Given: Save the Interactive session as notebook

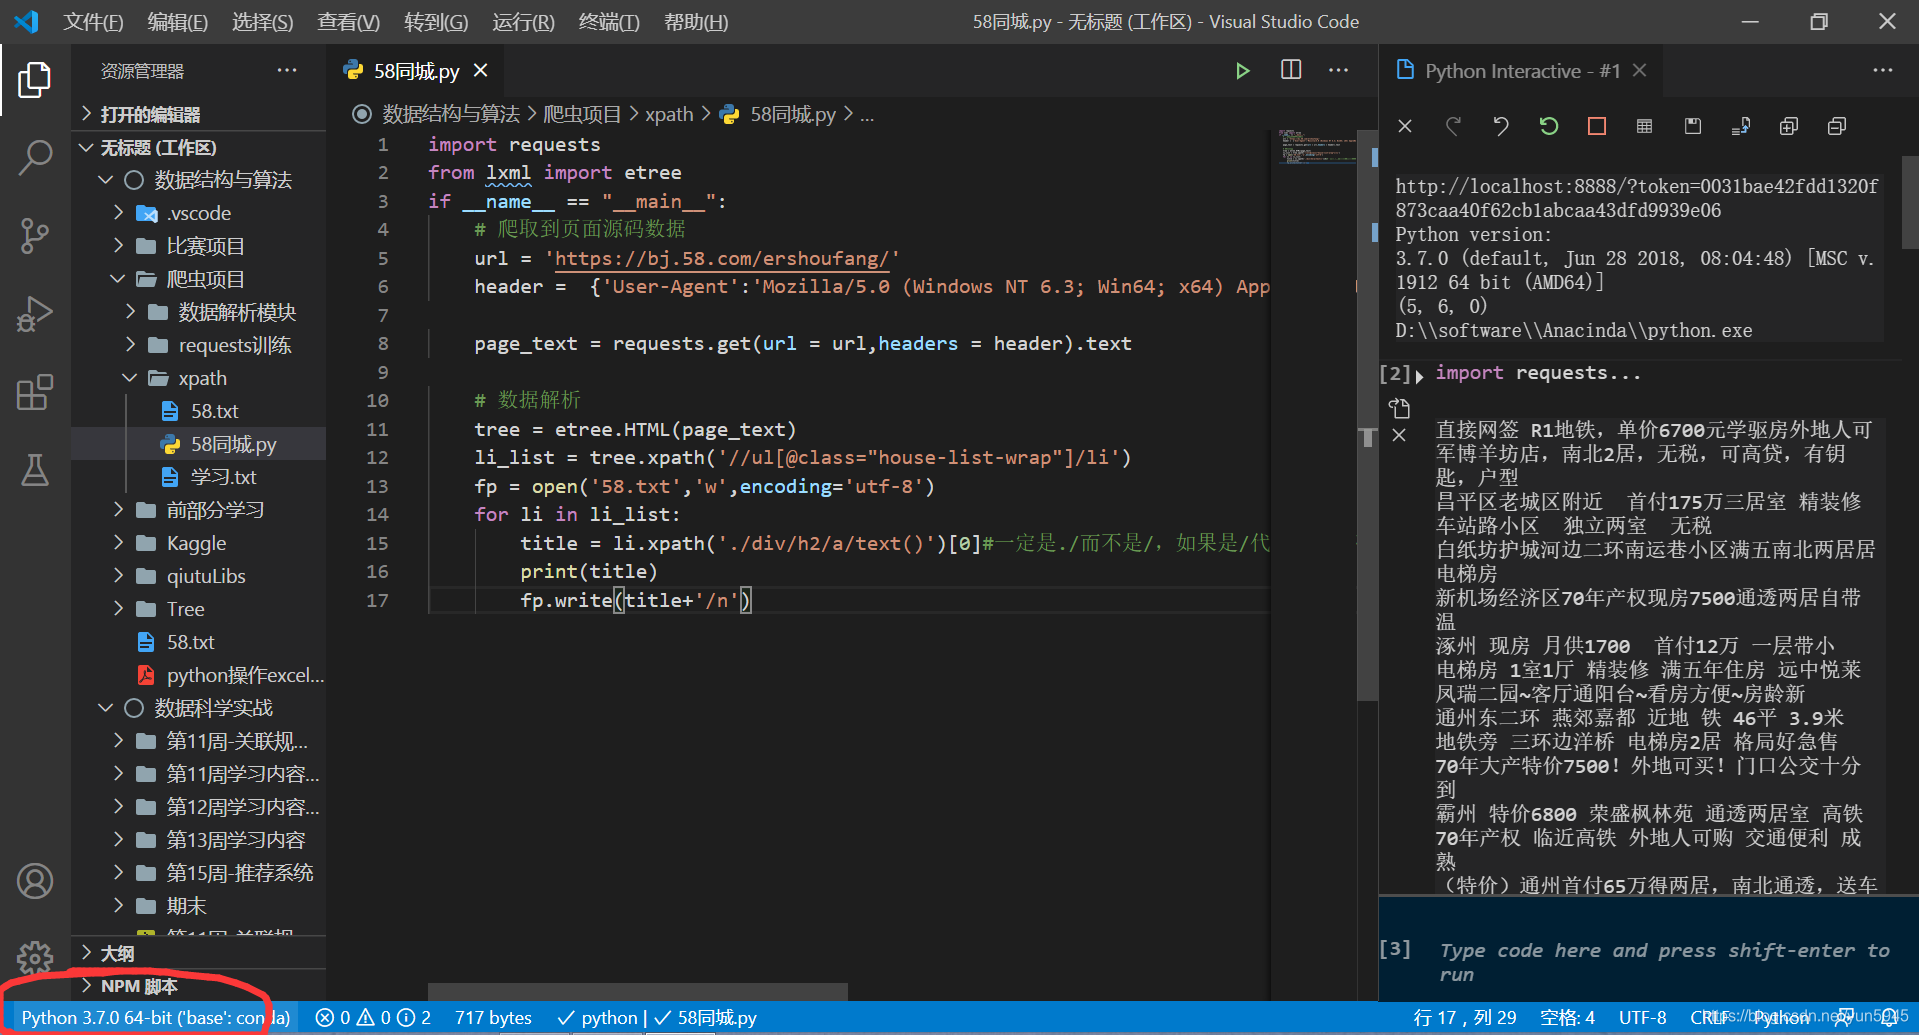Looking at the screenshot, I should pyautogui.click(x=1693, y=126).
